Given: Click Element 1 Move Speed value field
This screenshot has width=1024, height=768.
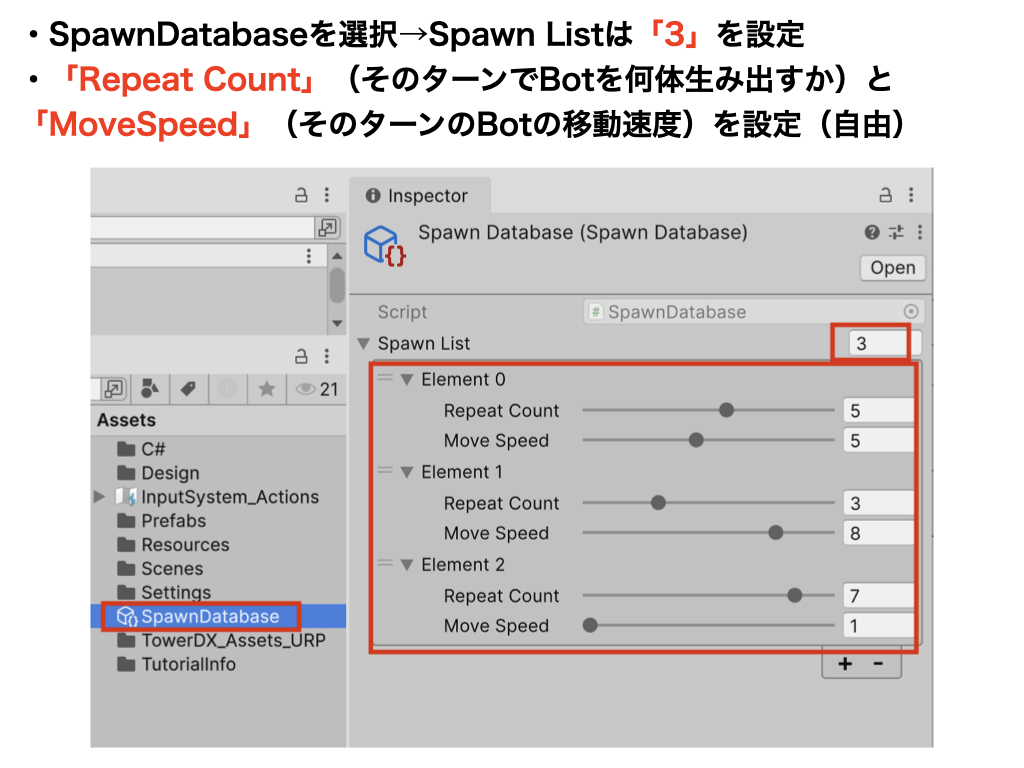Looking at the screenshot, I should pyautogui.click(x=878, y=534).
